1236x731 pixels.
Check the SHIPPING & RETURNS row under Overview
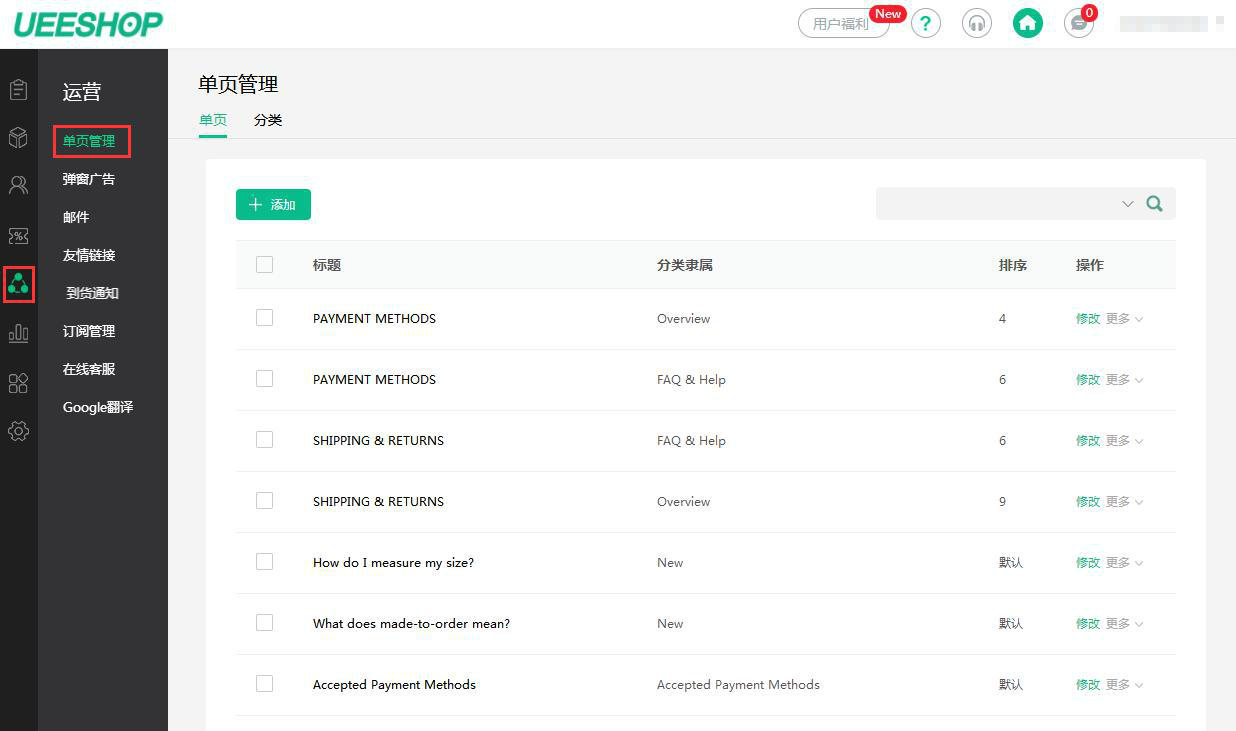[x=264, y=501]
